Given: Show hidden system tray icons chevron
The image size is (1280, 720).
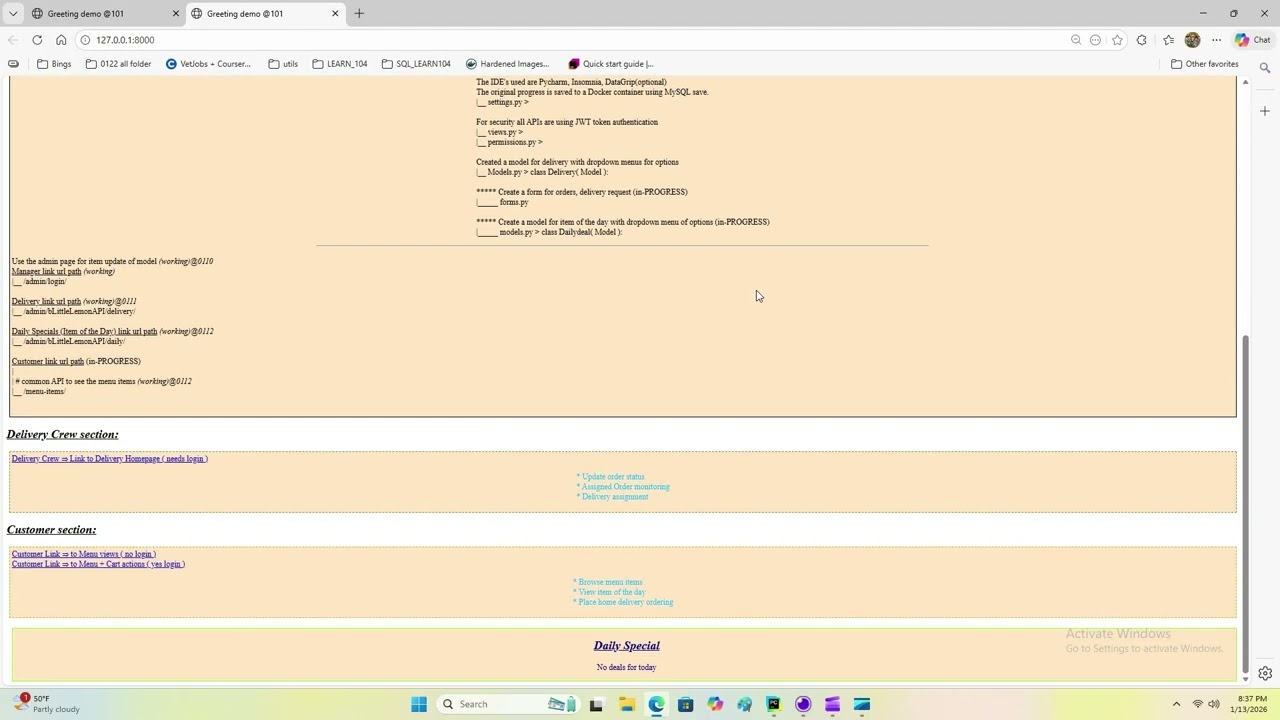Looking at the screenshot, I should point(1176,704).
